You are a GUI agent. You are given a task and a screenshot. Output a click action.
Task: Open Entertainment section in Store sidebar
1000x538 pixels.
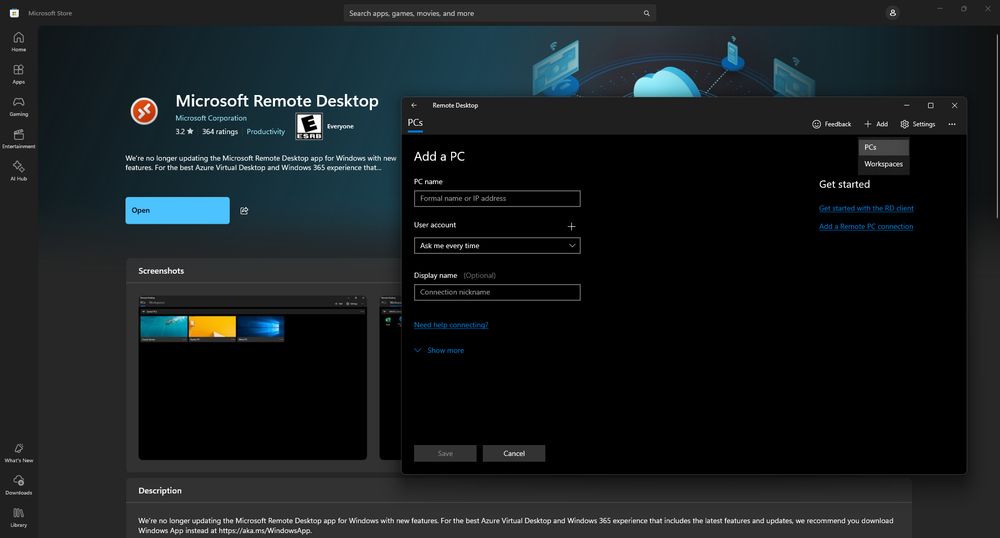tap(18, 138)
